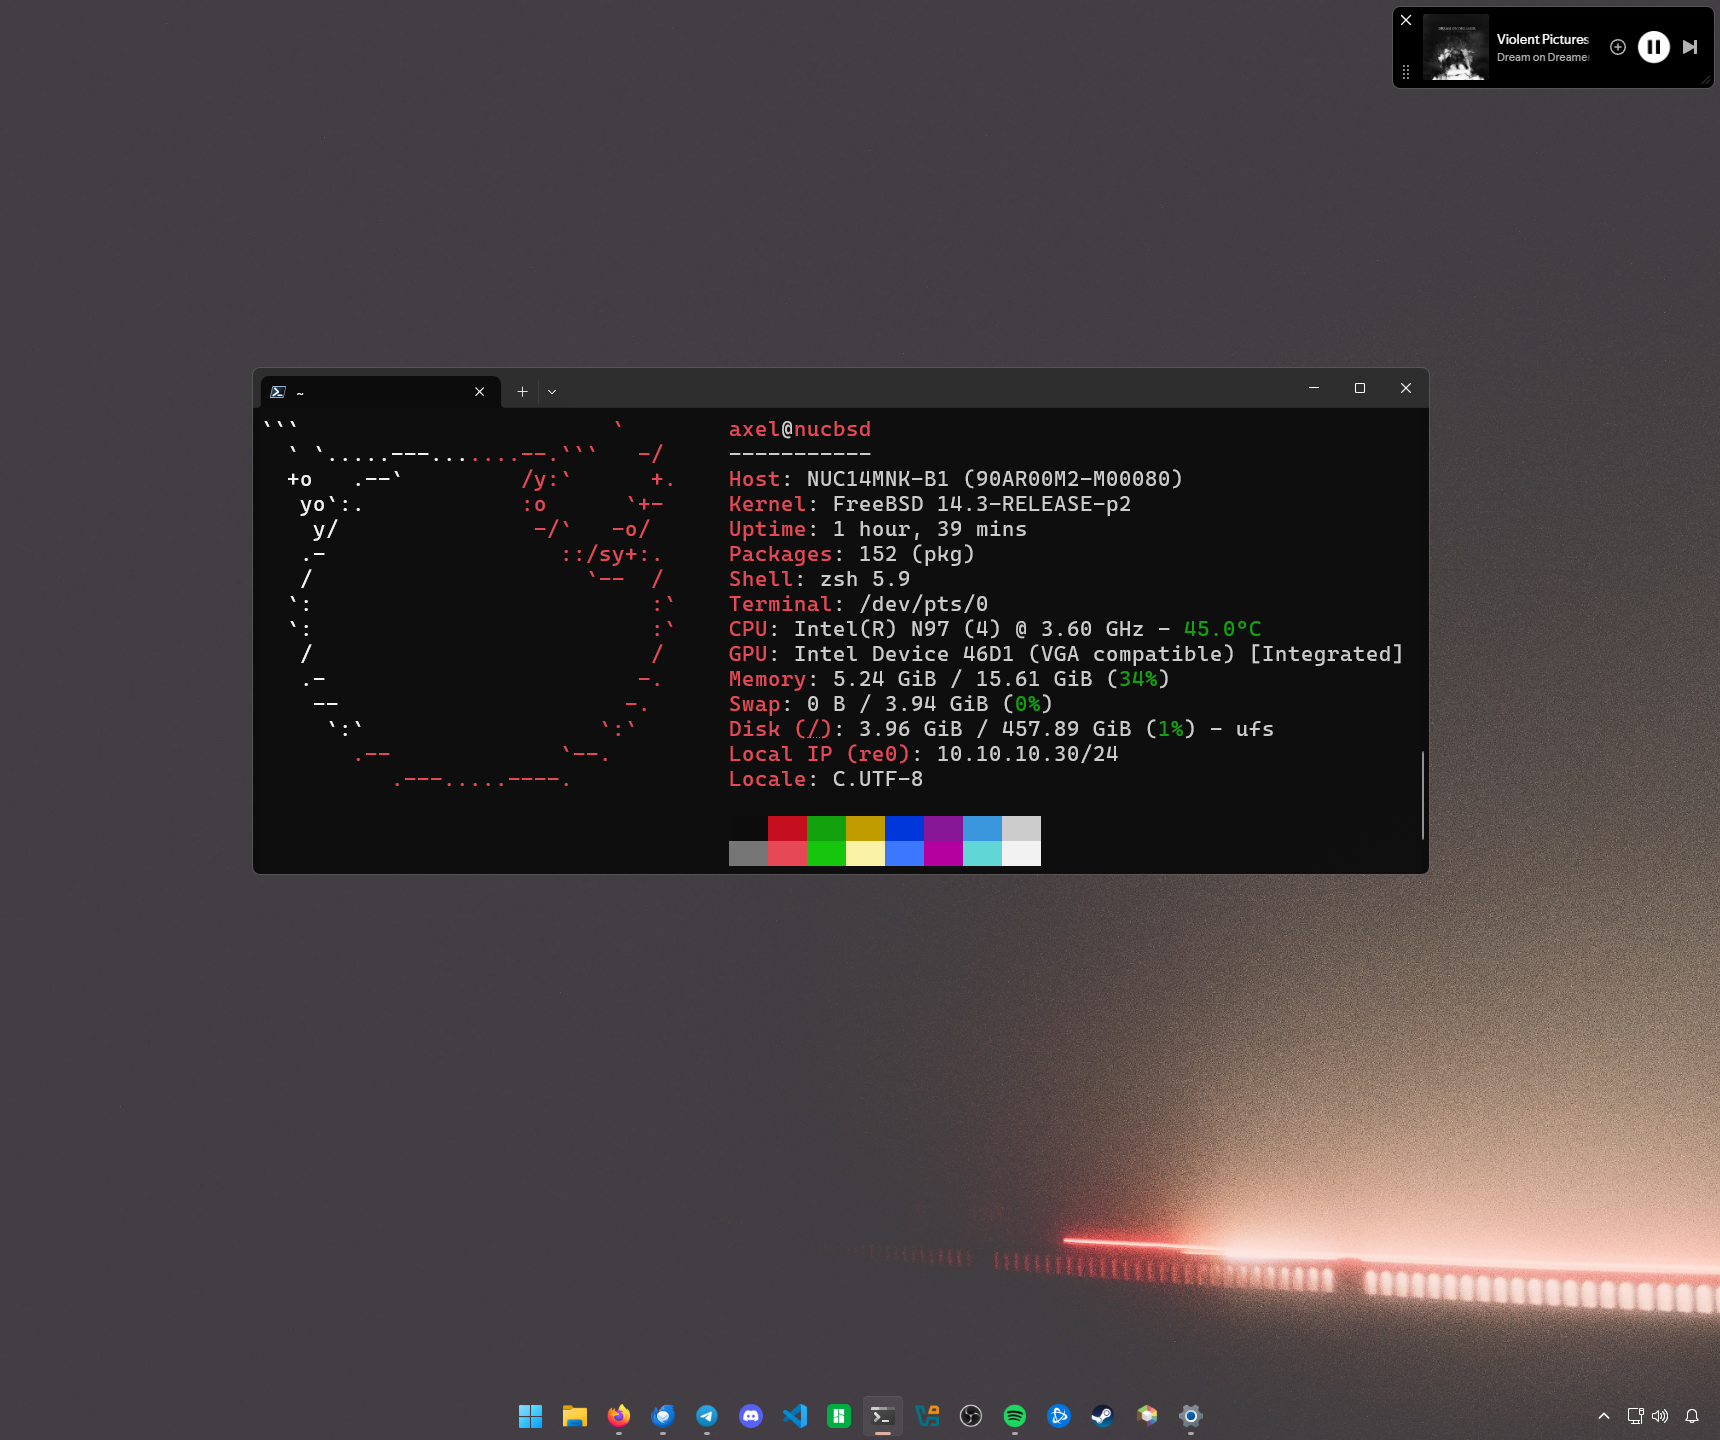The width and height of the screenshot is (1720, 1440).
Task: Launch Battle.net from the taskbar
Action: pos(1059,1416)
